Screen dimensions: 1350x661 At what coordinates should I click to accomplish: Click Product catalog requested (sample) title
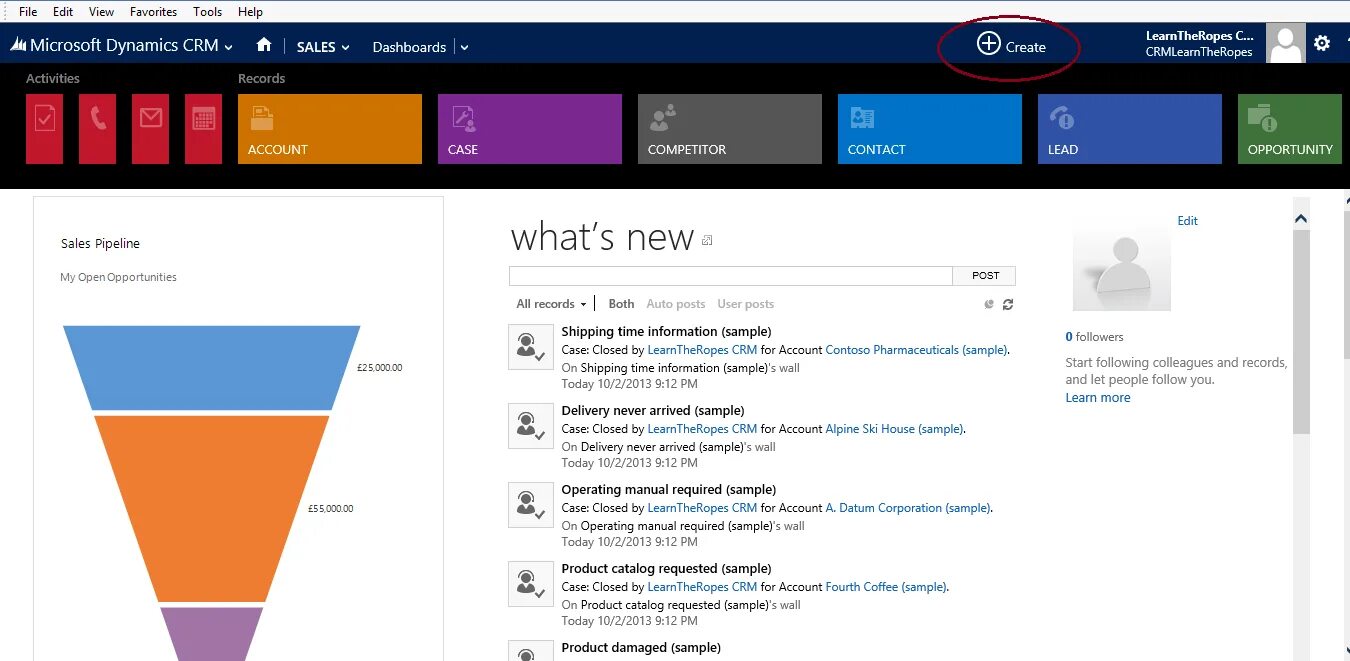coord(666,568)
